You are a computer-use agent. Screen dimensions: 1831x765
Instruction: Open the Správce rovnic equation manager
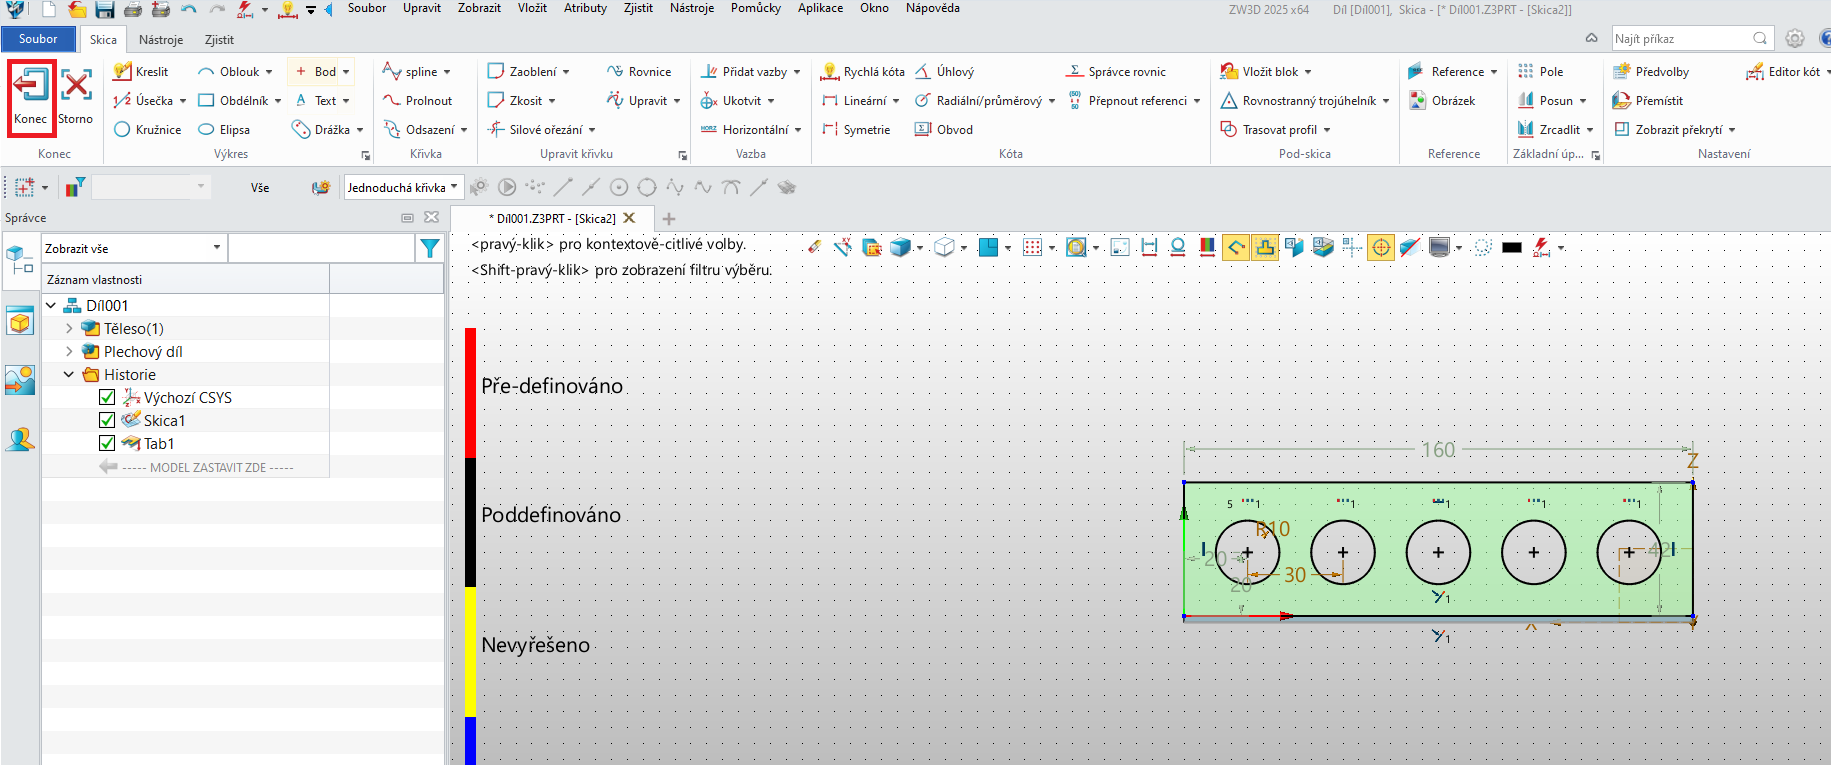point(1116,72)
